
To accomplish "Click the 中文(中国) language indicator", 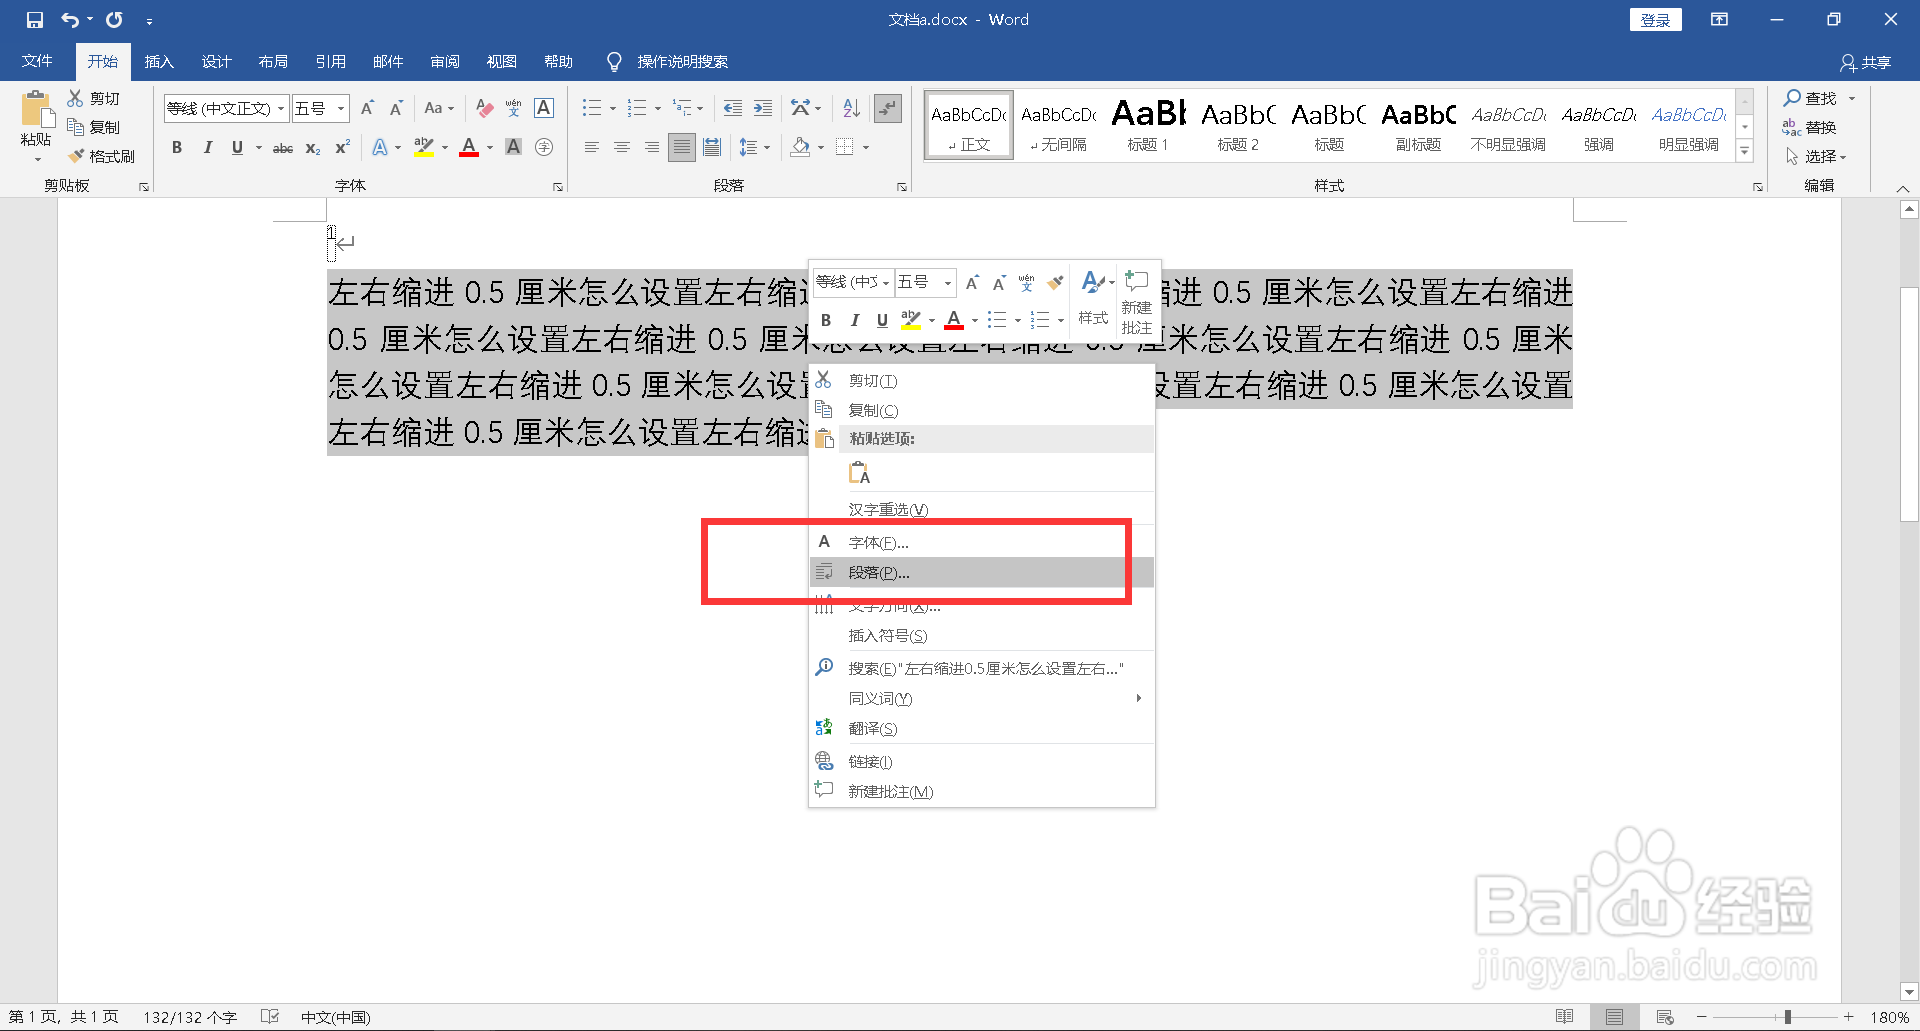I will [x=336, y=1017].
